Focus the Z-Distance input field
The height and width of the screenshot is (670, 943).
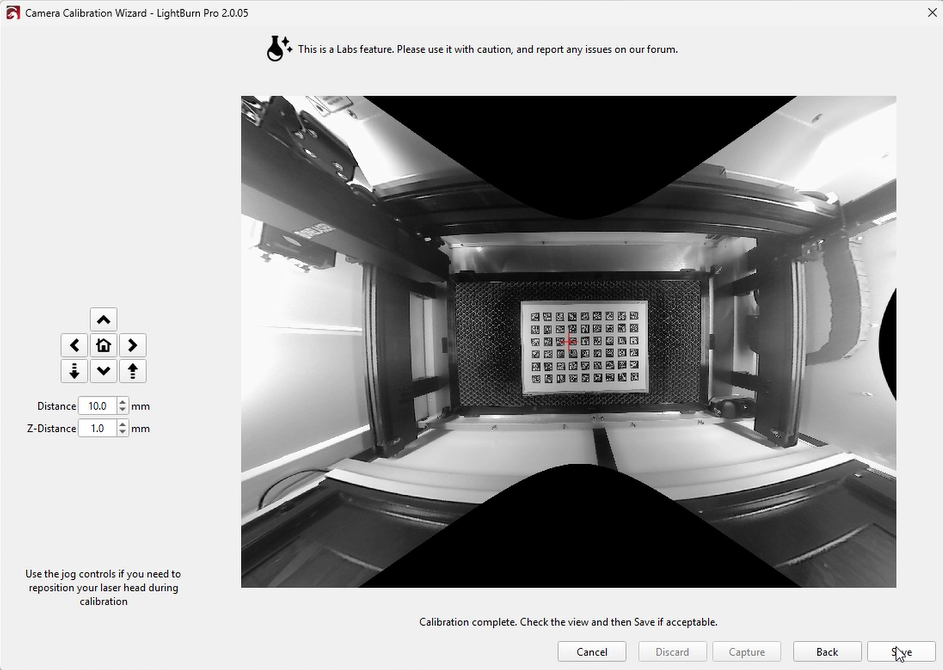point(97,428)
